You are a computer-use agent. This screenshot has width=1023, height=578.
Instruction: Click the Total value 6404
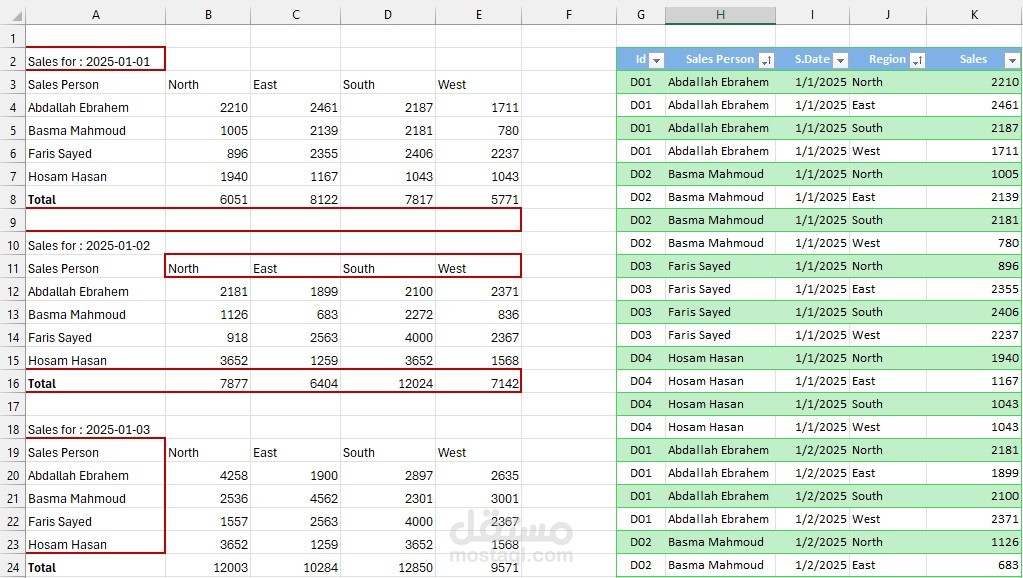324,384
